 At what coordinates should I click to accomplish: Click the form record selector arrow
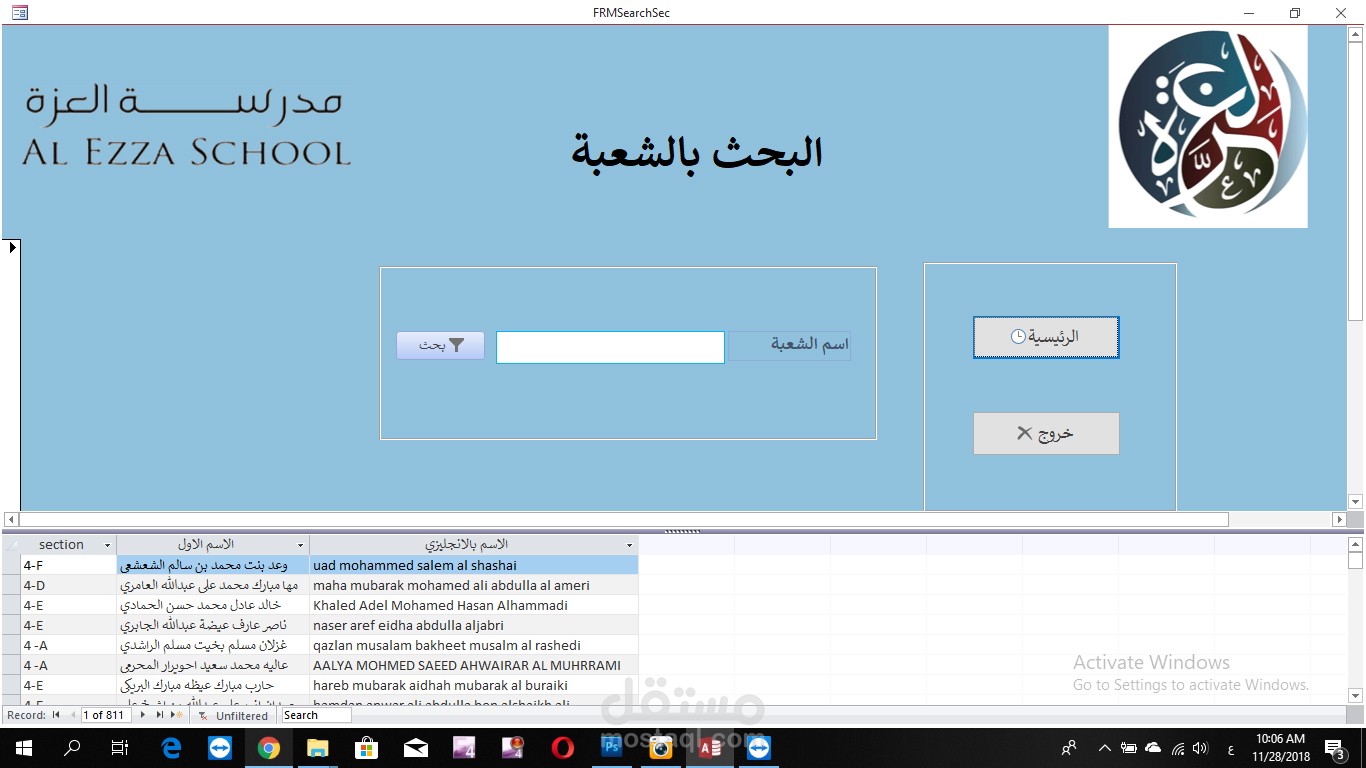click(13, 247)
